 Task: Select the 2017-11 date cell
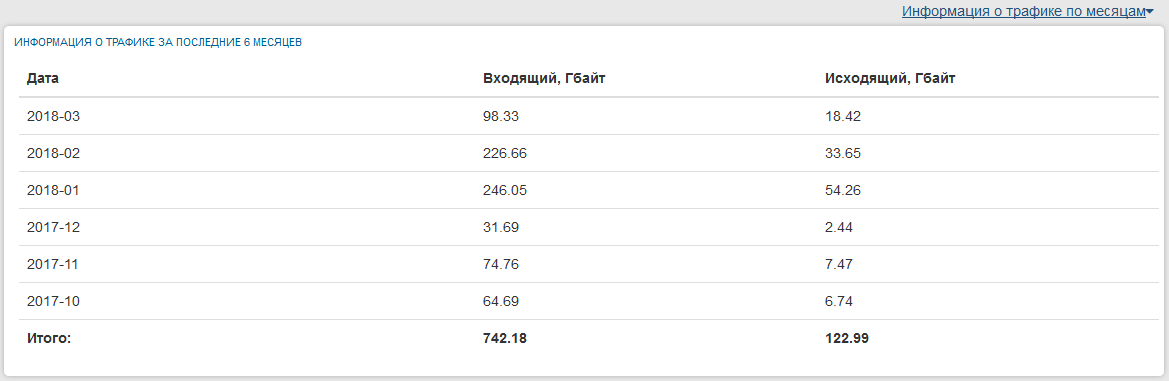tap(53, 264)
